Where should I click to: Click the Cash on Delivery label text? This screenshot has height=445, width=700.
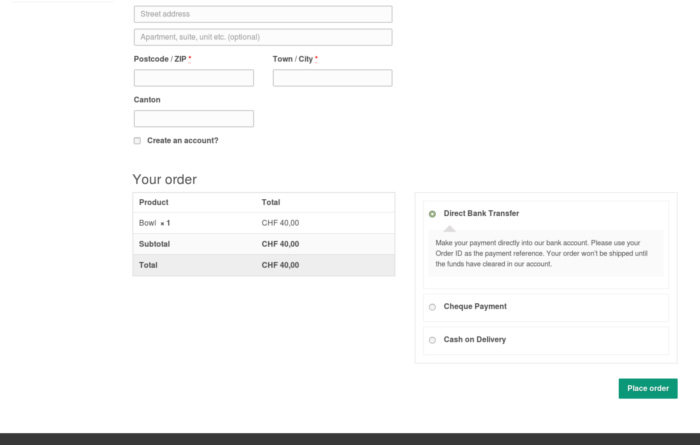[x=474, y=340]
